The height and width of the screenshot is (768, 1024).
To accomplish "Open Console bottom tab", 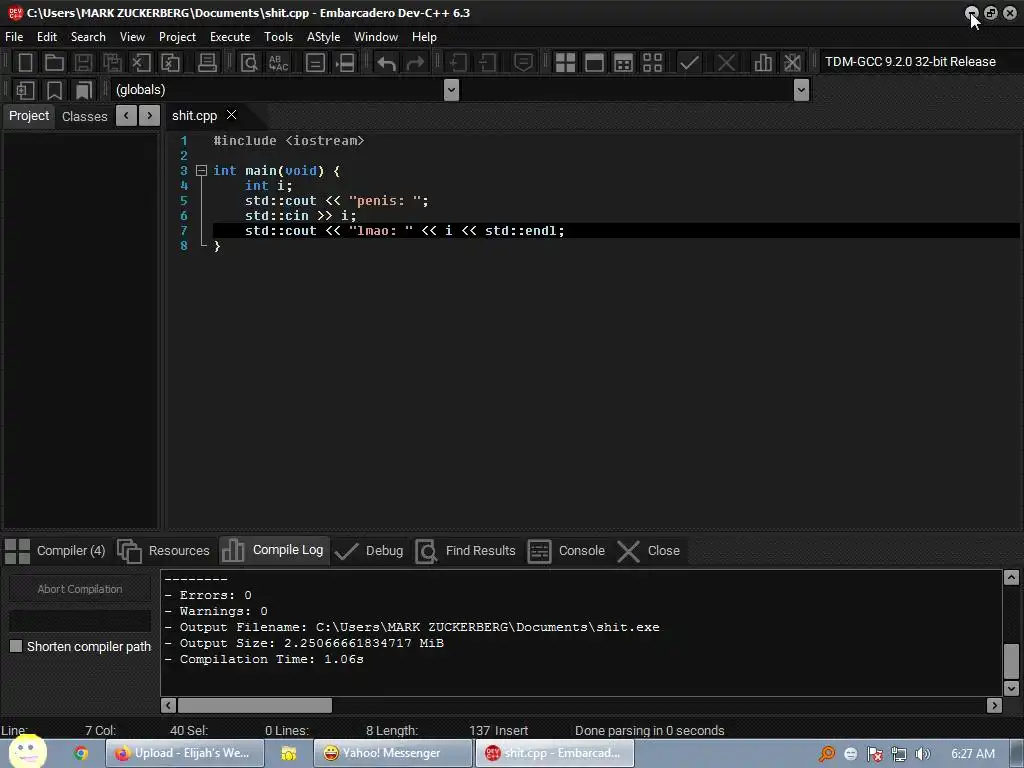I will click(x=566, y=551).
